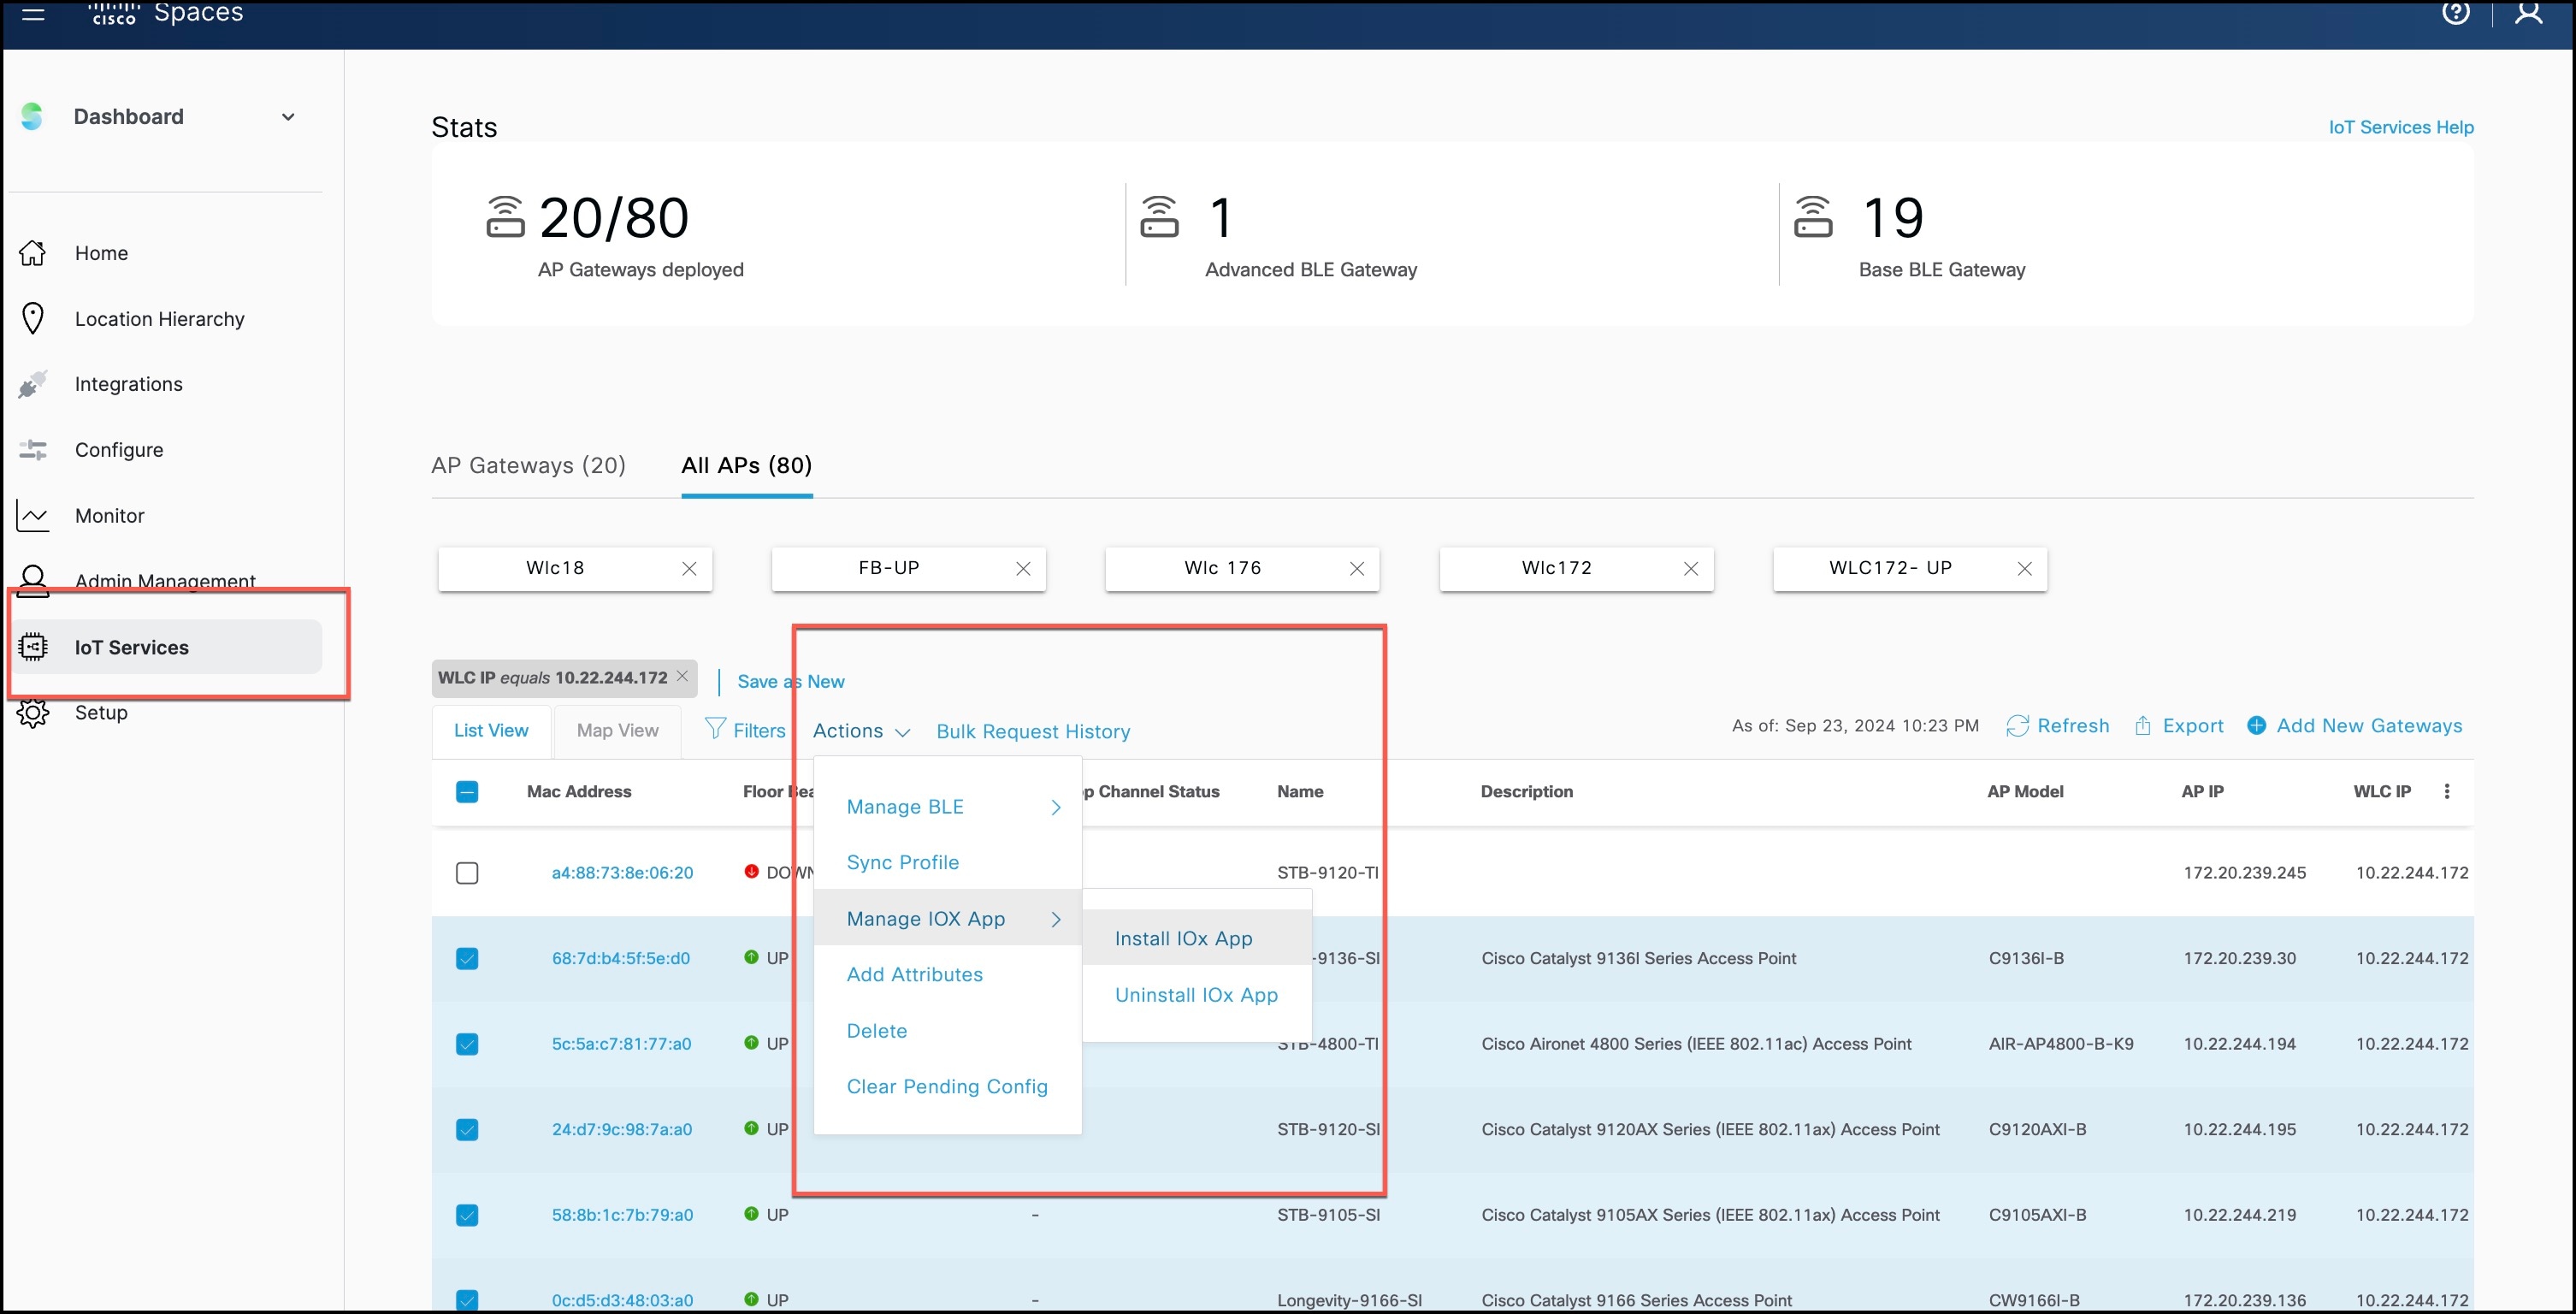Click the Setup gear icon

(32, 713)
